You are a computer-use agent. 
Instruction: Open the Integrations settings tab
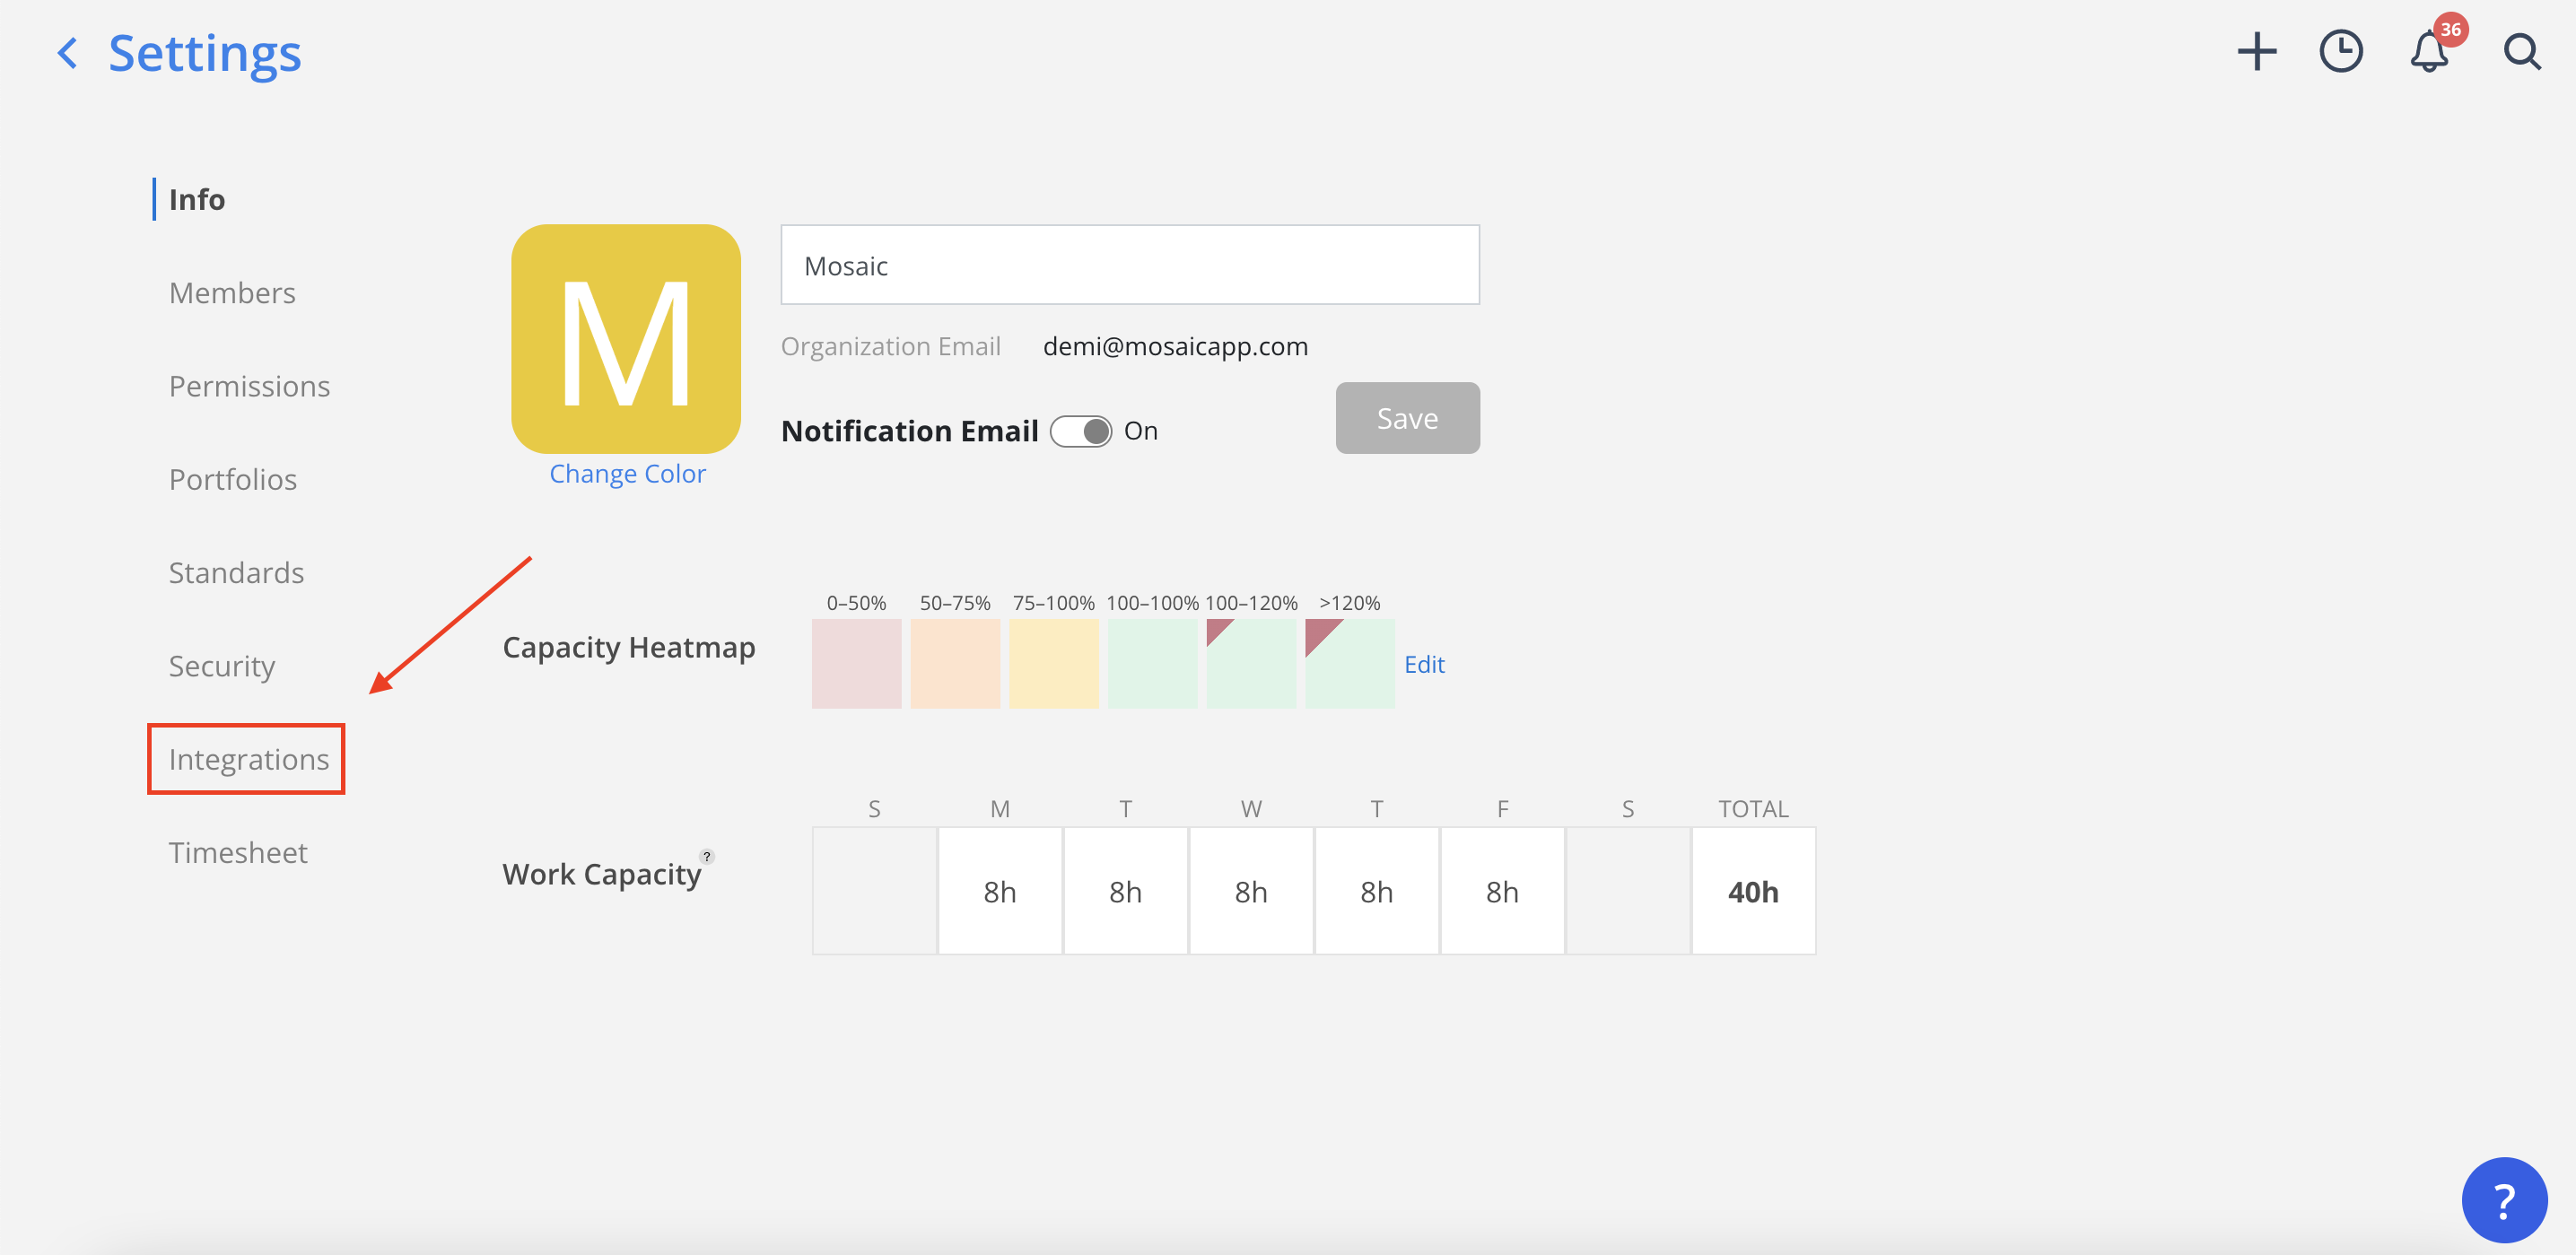(x=248, y=759)
